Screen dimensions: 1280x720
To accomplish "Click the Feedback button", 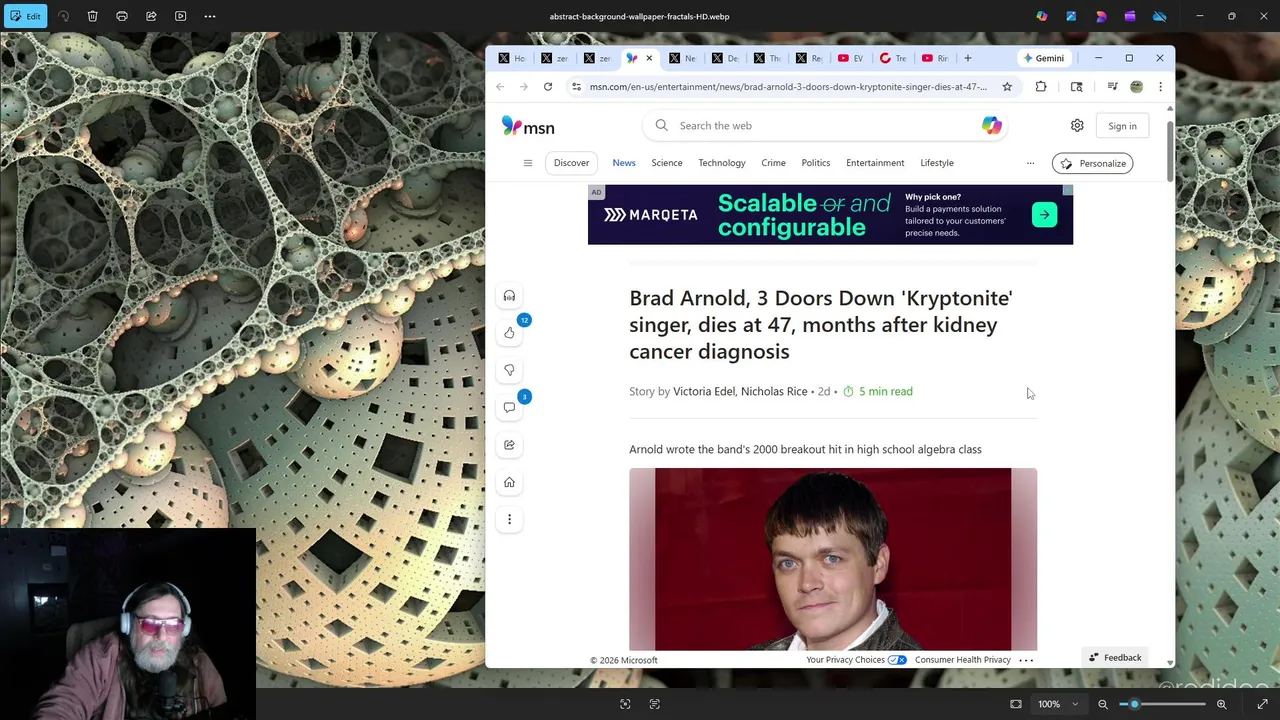I will (x=1115, y=658).
